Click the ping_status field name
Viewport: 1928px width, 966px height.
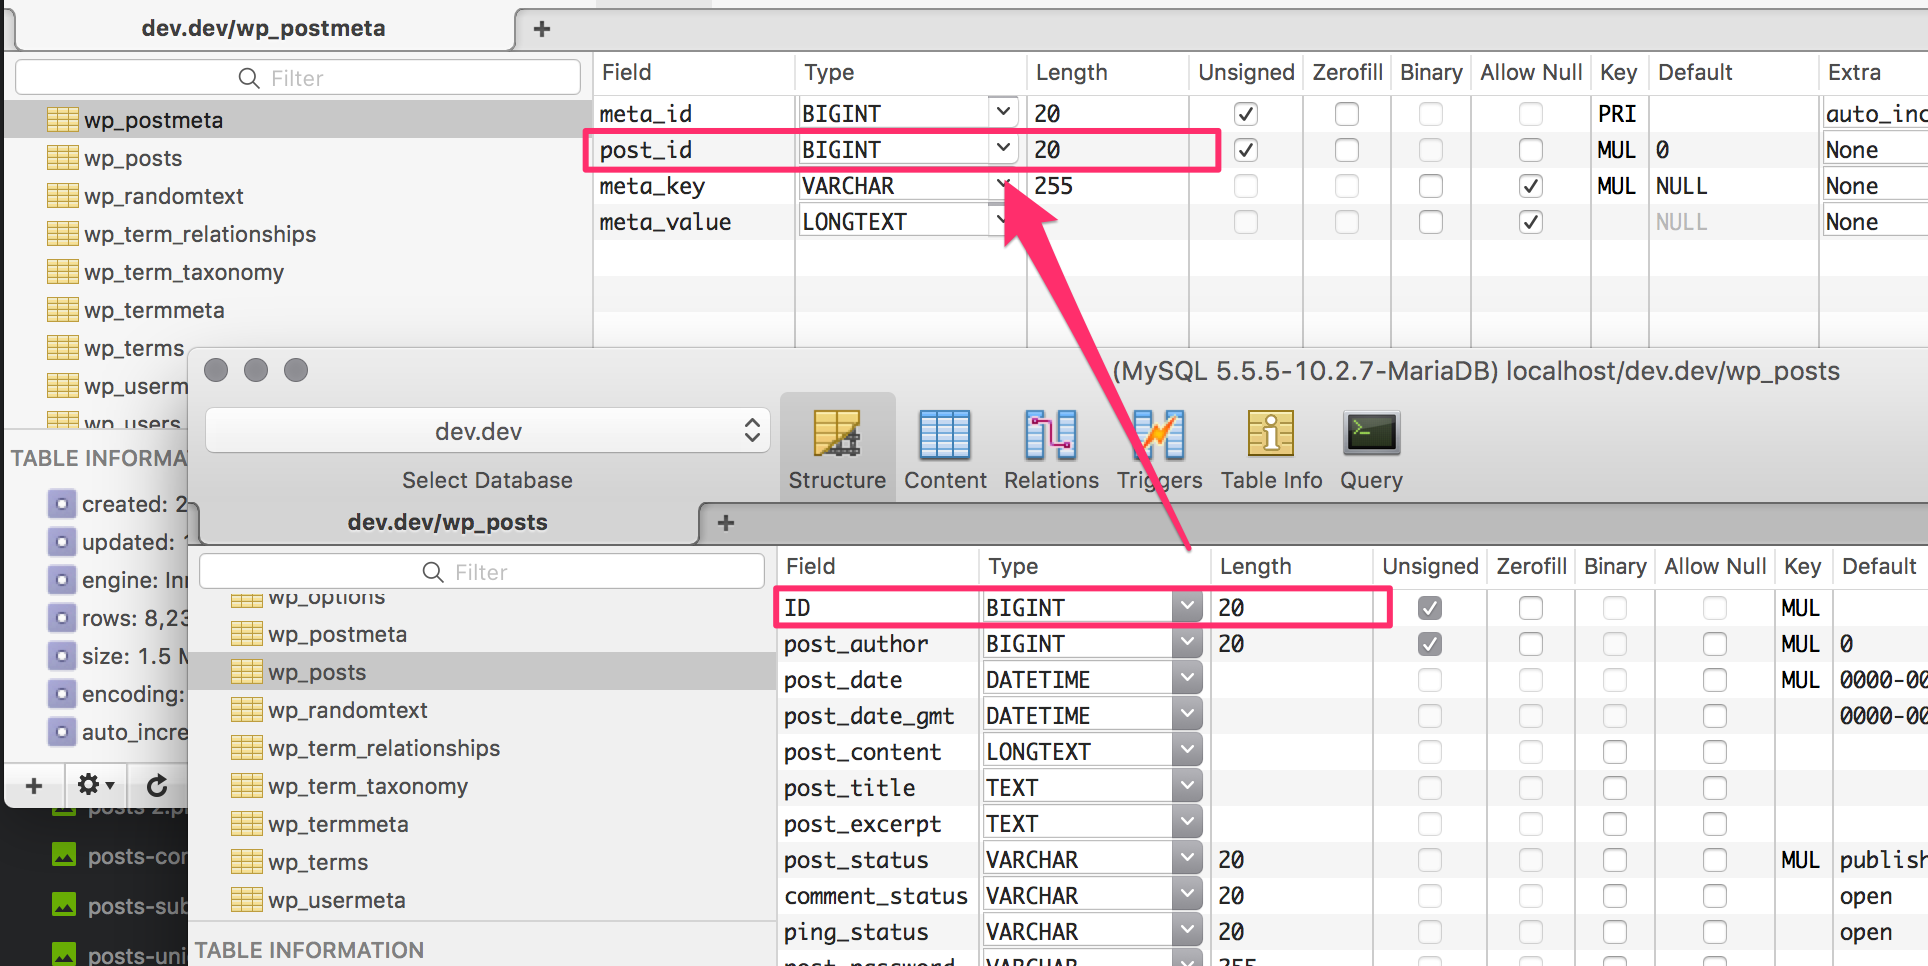click(x=857, y=932)
